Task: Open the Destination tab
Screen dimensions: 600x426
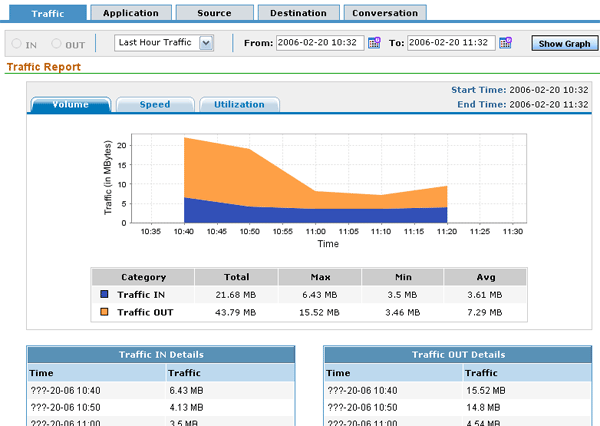Action: (x=298, y=13)
